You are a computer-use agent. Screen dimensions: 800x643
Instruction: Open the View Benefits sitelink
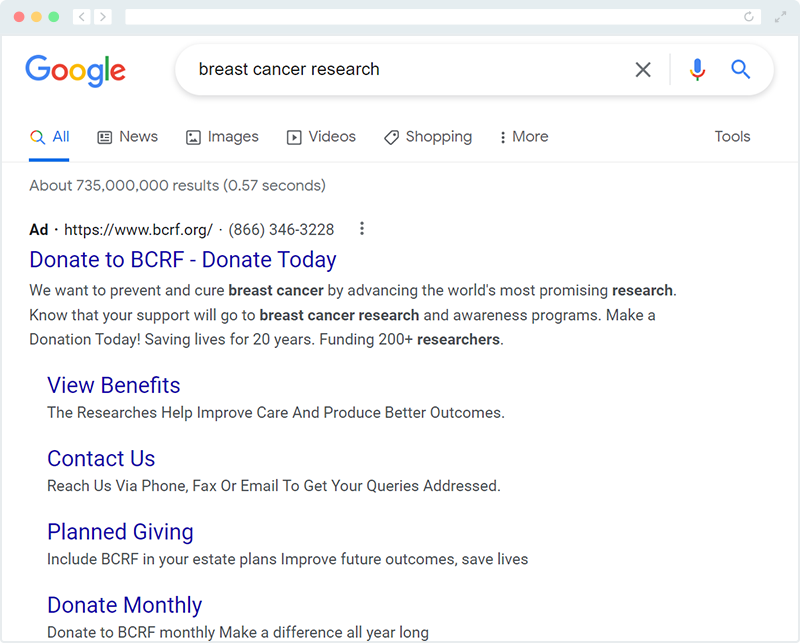pos(114,386)
